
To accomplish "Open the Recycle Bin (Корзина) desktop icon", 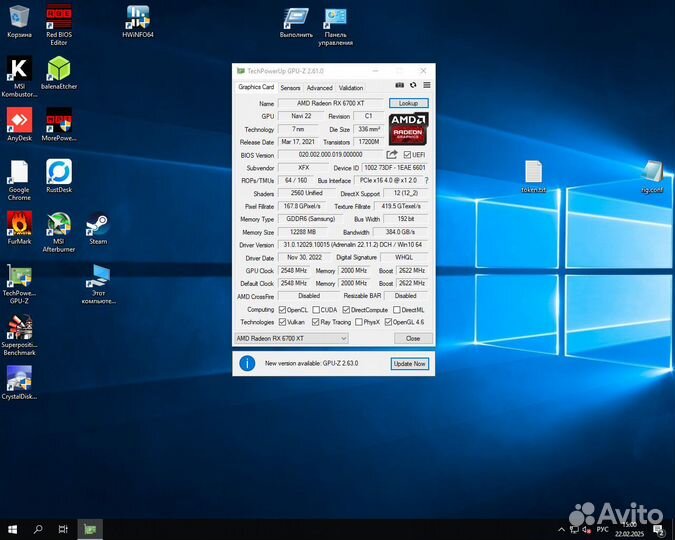I will (19, 22).
